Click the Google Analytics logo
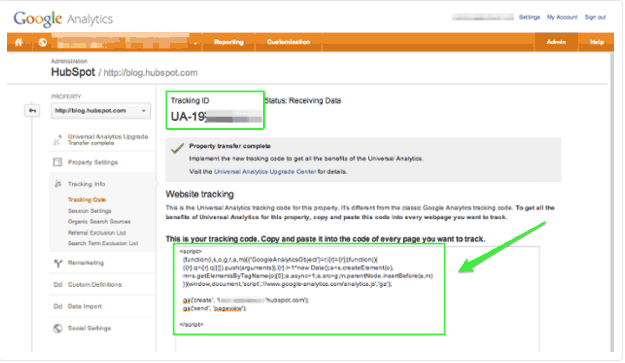The height and width of the screenshot is (363, 625). 63,19
